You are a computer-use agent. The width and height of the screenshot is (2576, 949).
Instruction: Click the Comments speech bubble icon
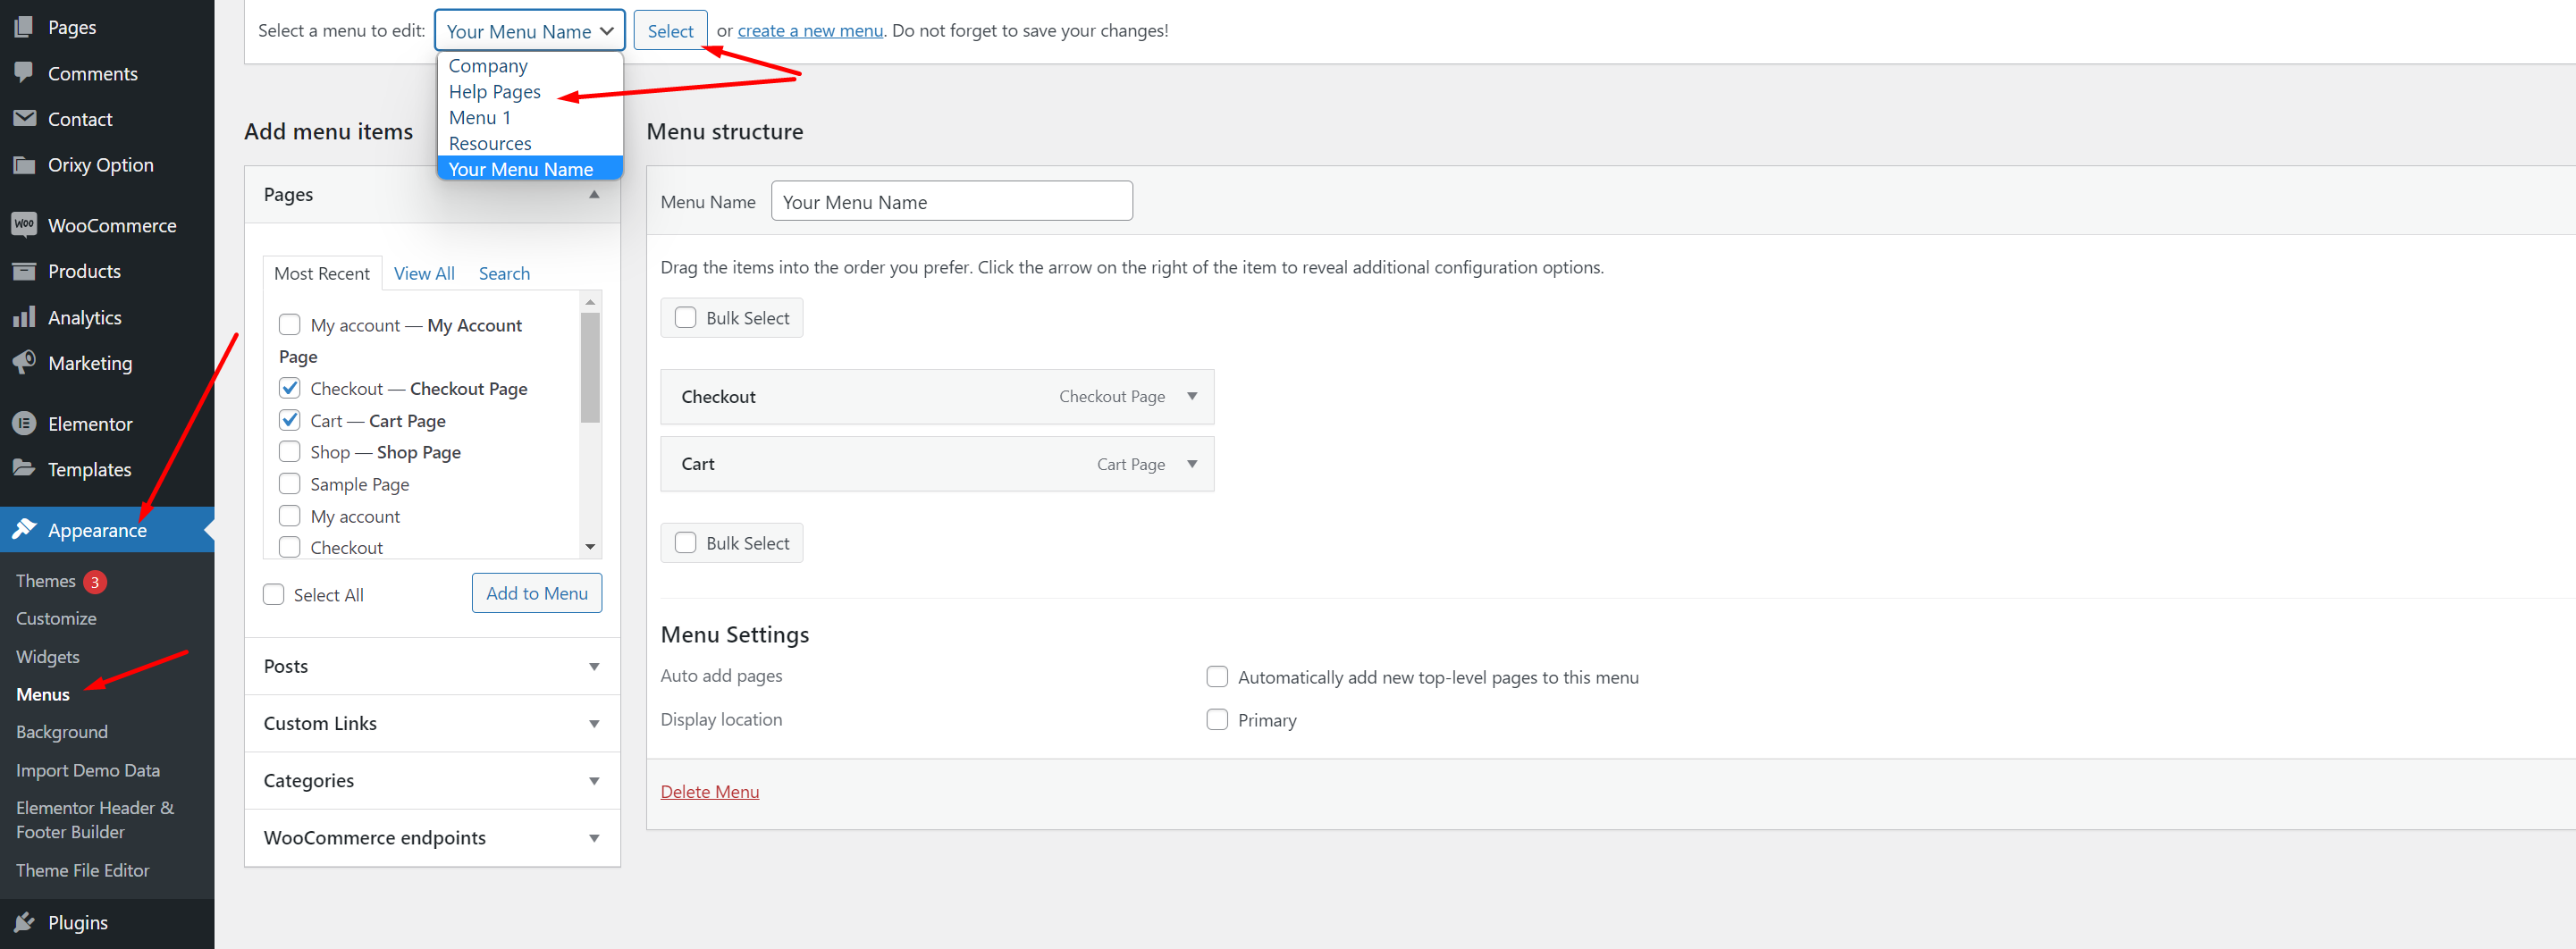(24, 72)
